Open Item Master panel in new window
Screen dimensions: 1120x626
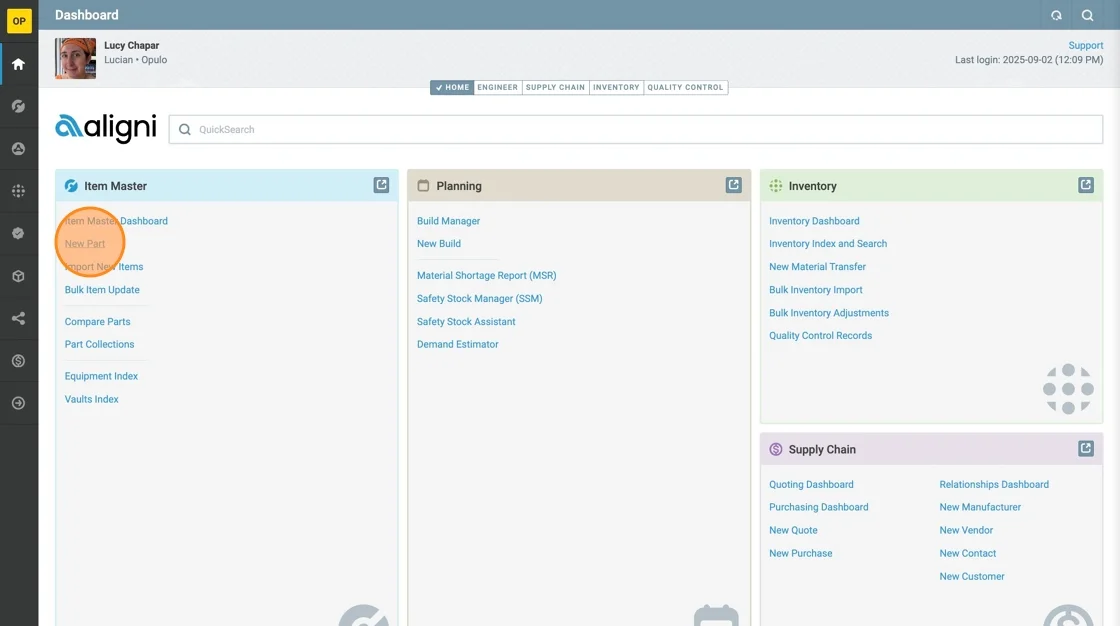(381, 185)
